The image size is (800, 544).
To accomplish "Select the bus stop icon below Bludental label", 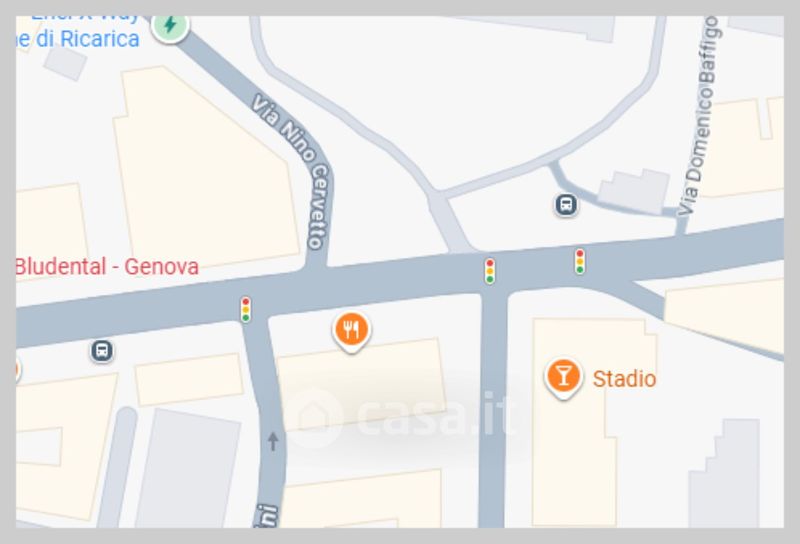I will (x=102, y=351).
